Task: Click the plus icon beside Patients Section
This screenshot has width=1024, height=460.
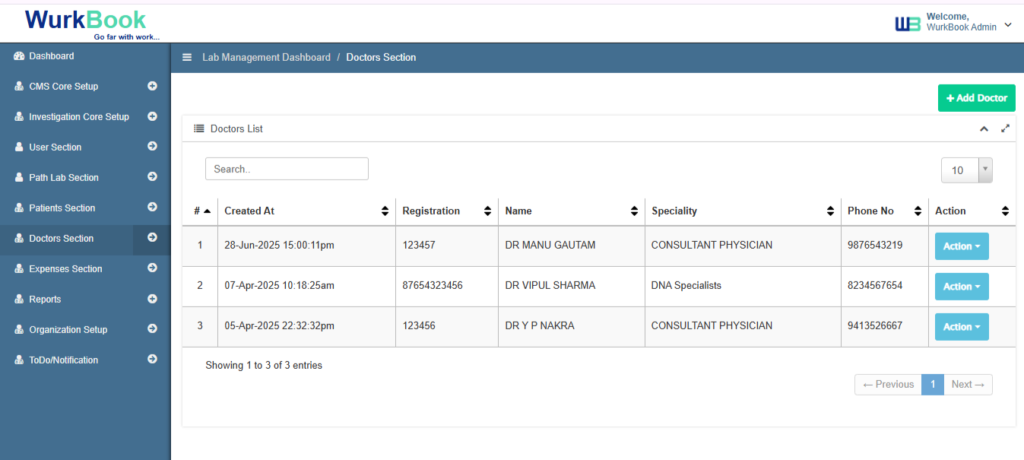Action: pos(152,208)
